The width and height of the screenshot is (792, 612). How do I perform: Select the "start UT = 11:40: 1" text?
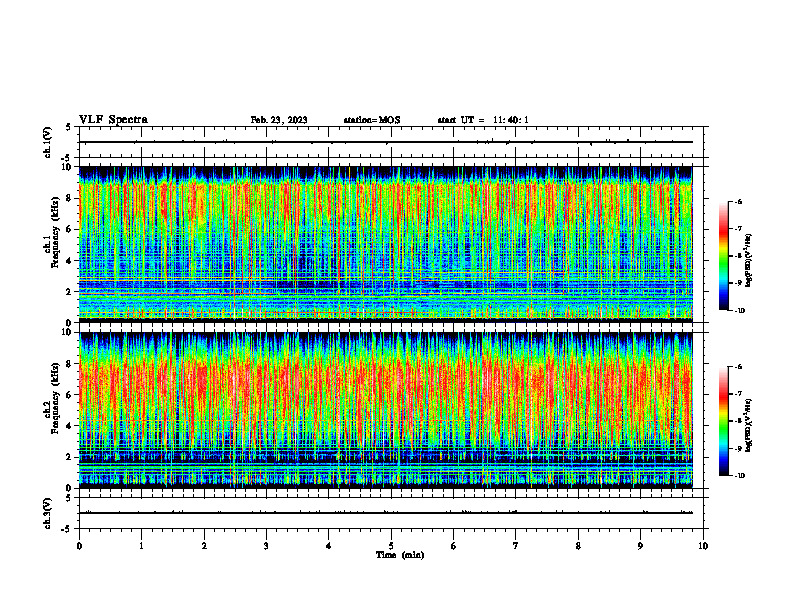coord(483,120)
